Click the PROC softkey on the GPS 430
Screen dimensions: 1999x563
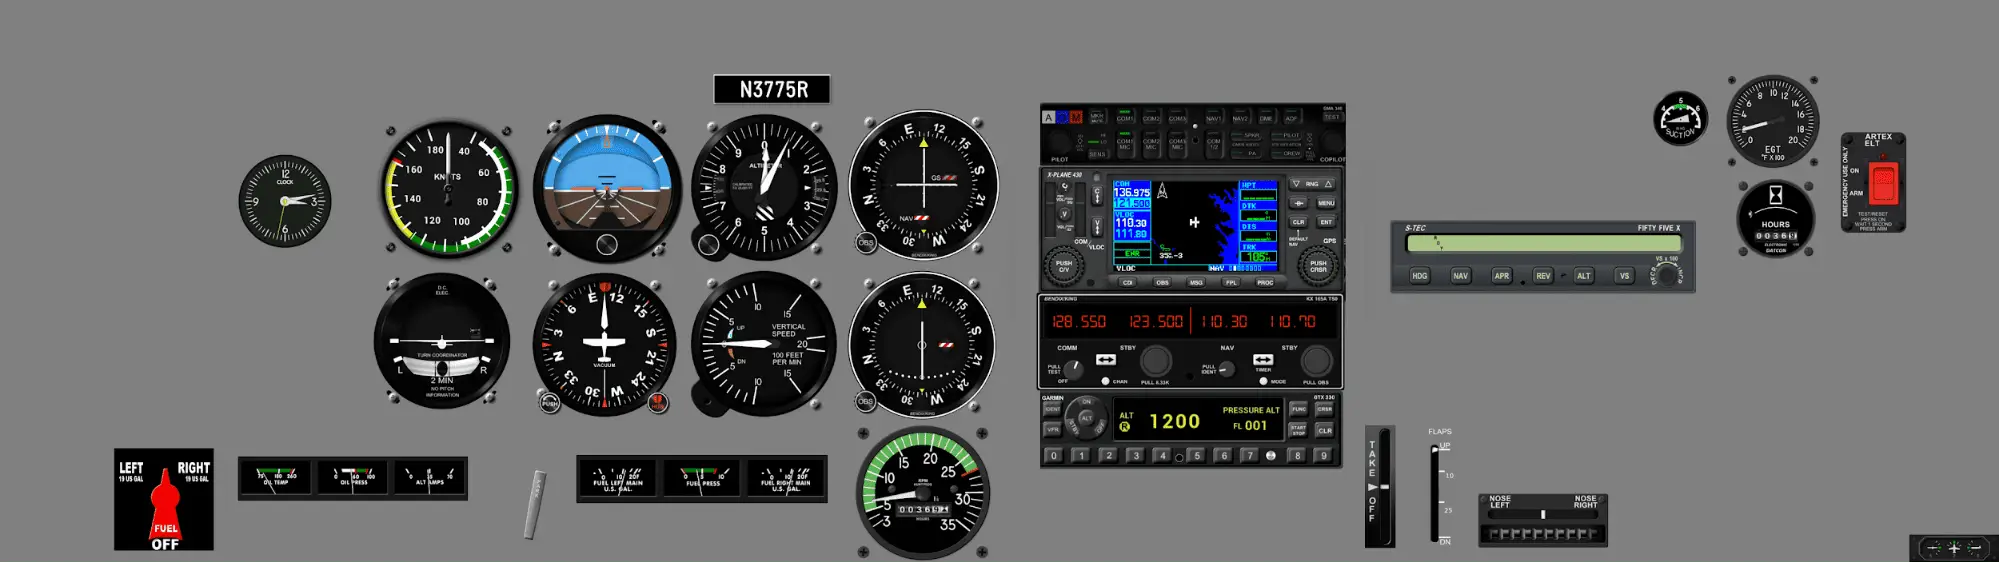pyautogui.click(x=1265, y=283)
